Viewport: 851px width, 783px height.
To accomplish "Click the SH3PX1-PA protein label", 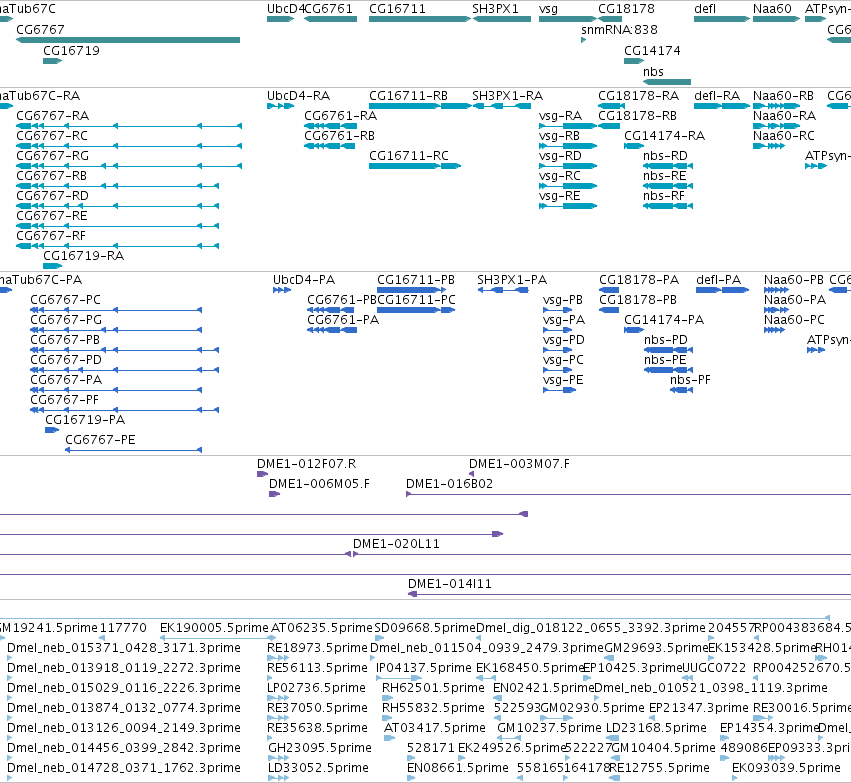I will [x=512, y=280].
